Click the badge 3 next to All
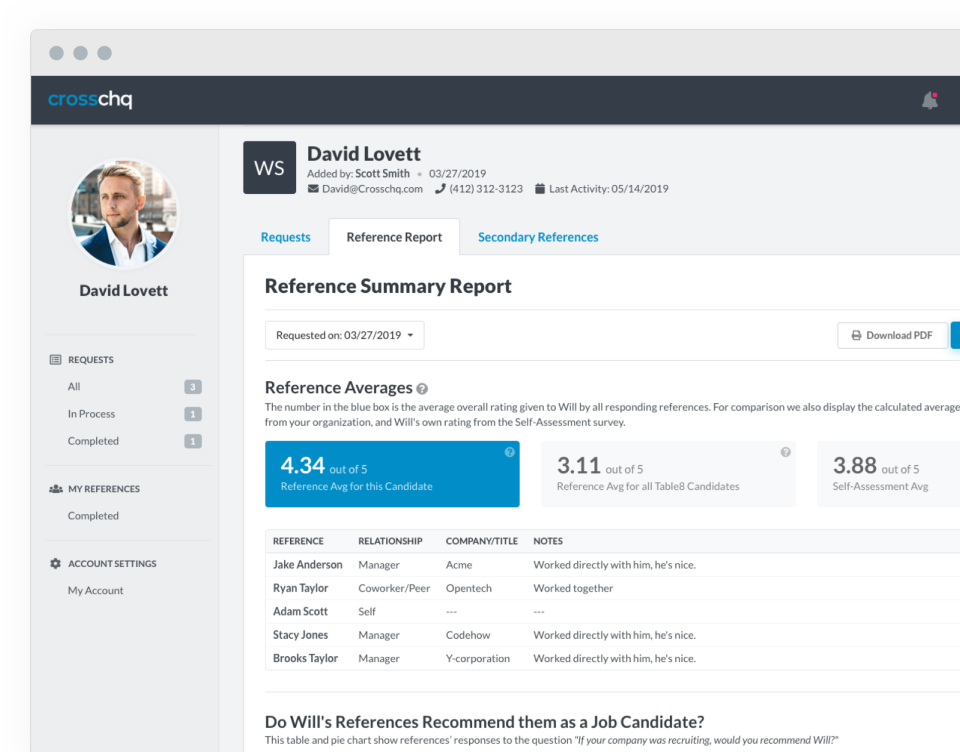Viewport: 960px width, 752px height. click(193, 387)
